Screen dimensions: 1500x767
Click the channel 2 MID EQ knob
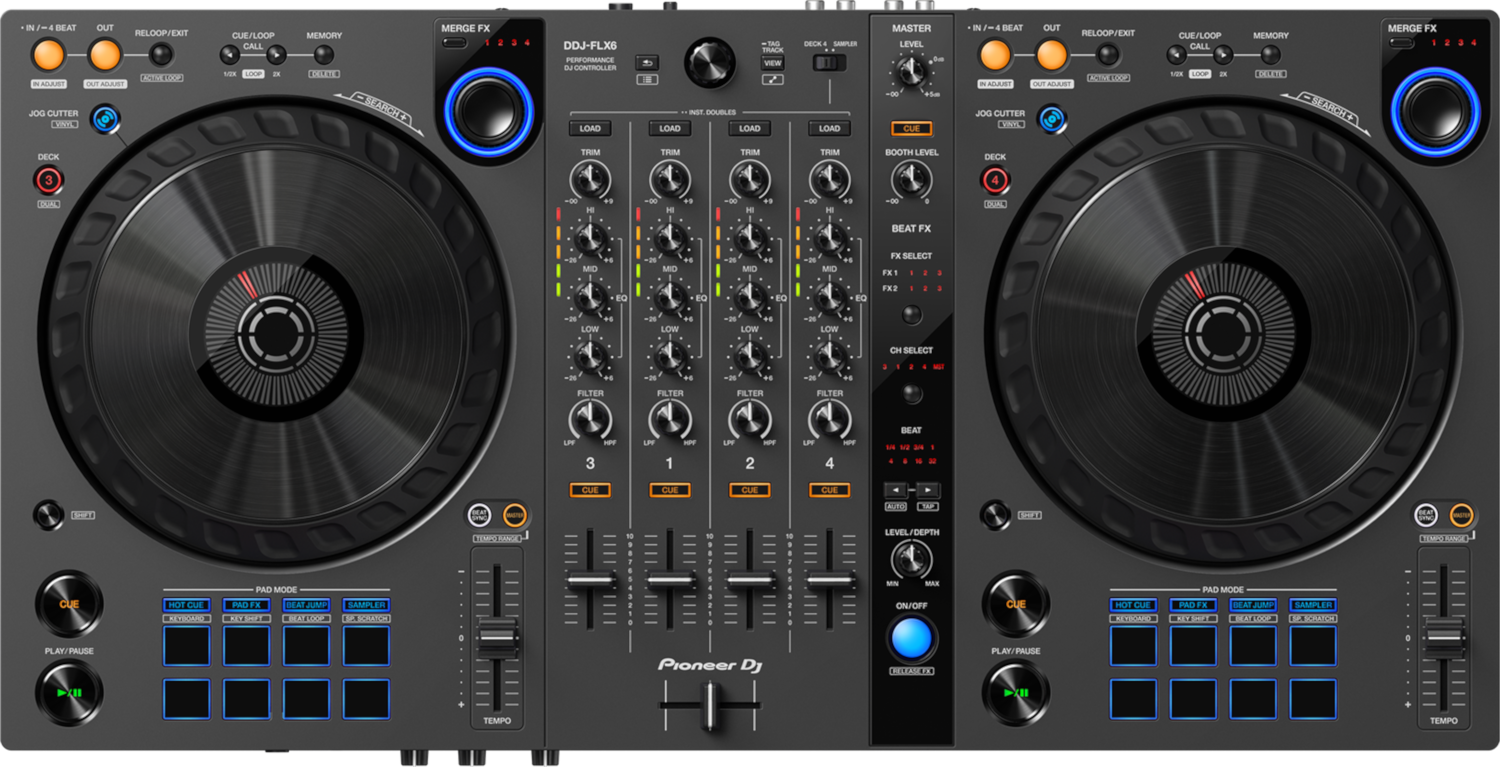pos(750,297)
